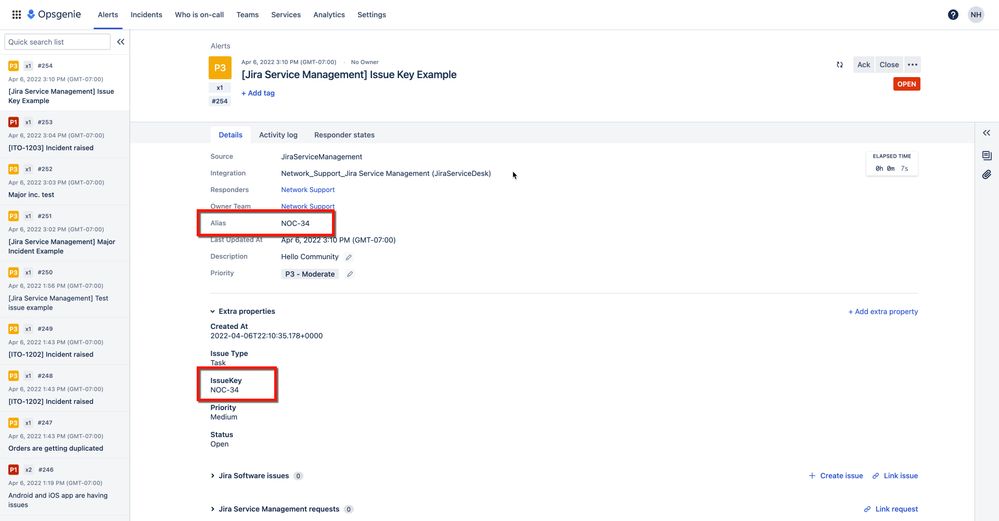The height and width of the screenshot is (521, 999).
Task: Open the Analytics menu
Action: point(329,15)
